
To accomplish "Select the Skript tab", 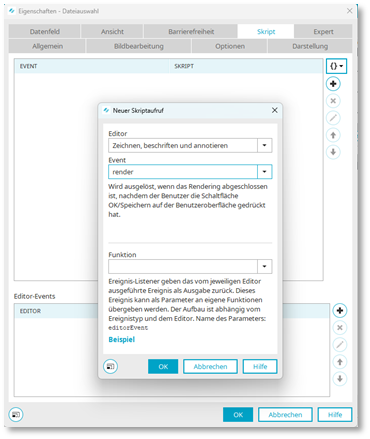I will click(x=266, y=32).
